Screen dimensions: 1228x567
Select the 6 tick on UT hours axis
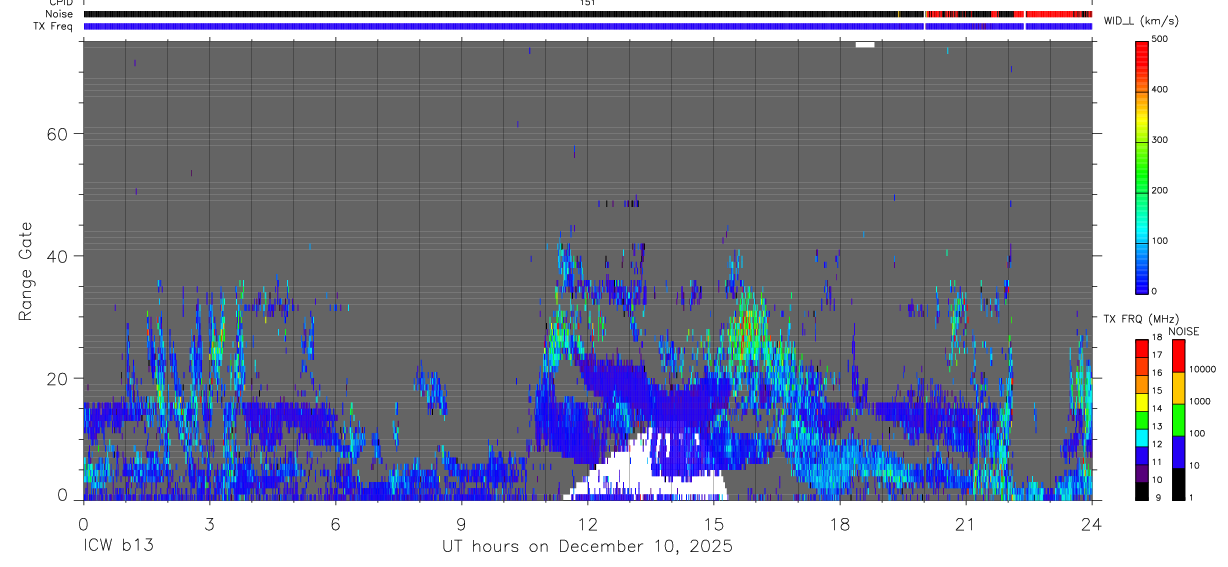point(335,523)
